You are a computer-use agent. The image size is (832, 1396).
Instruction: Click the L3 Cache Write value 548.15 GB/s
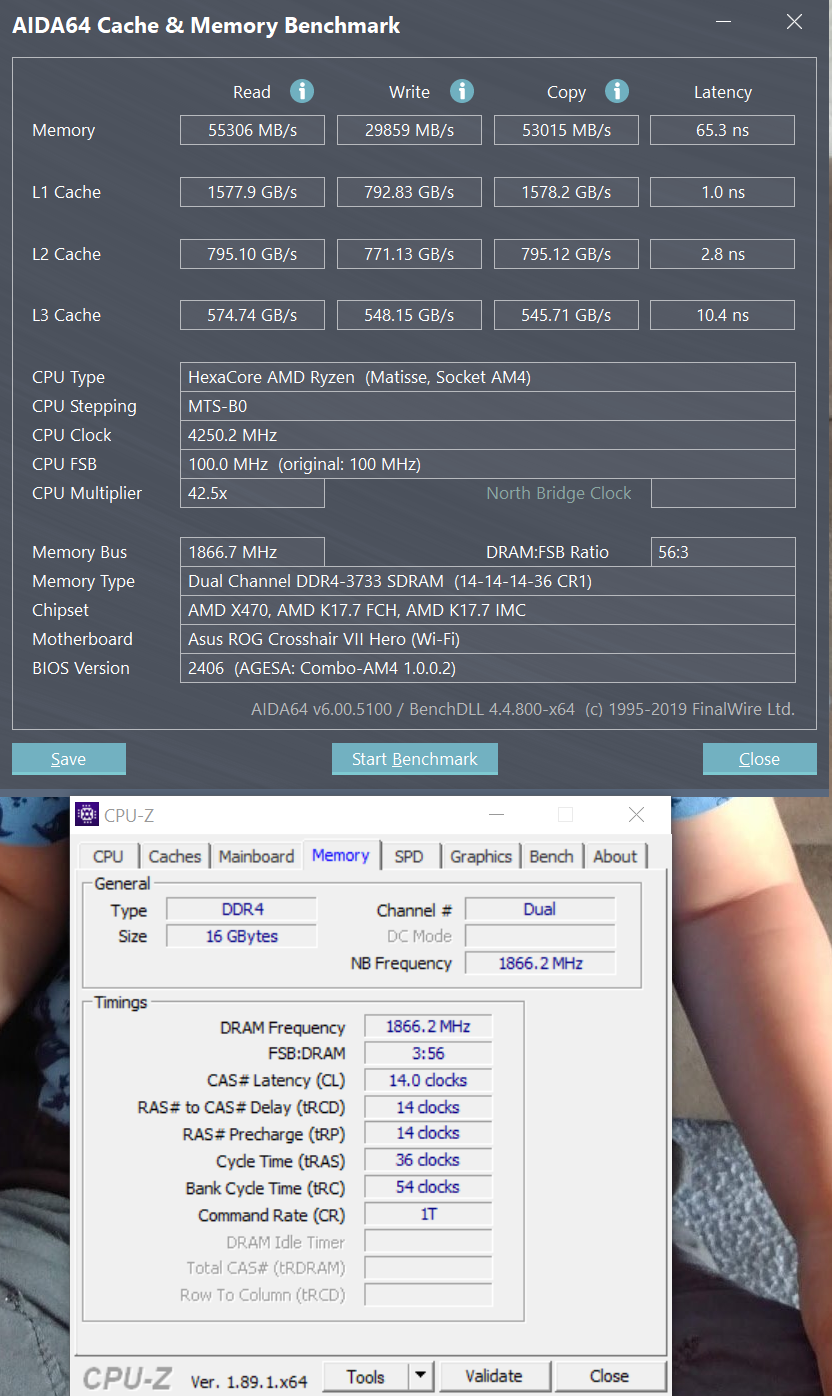(x=409, y=315)
